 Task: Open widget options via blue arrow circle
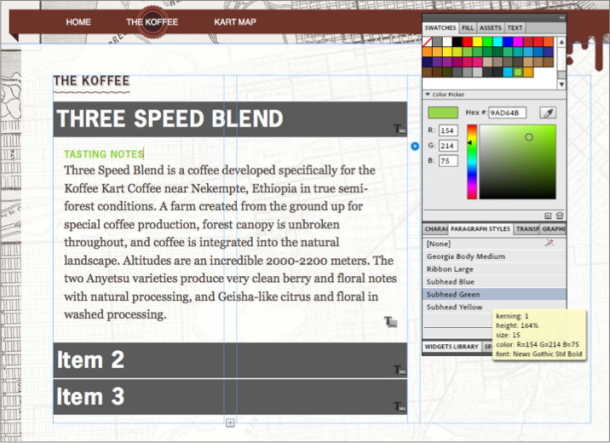pos(415,146)
